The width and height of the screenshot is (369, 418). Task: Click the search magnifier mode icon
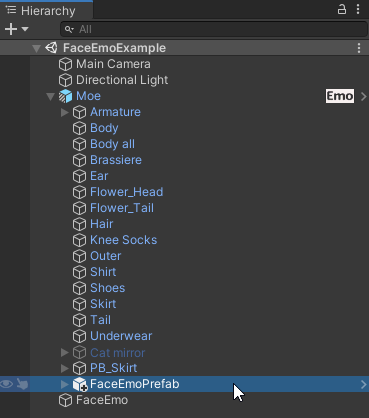click(69, 29)
